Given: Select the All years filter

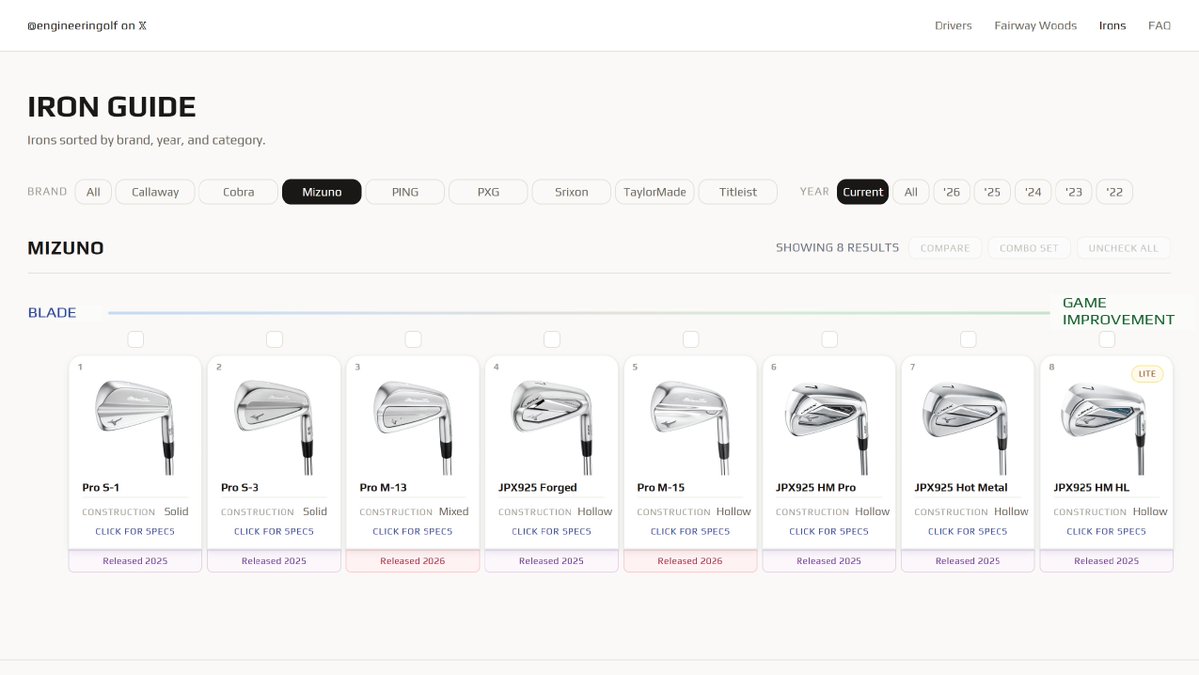Looking at the screenshot, I should pos(911,192).
